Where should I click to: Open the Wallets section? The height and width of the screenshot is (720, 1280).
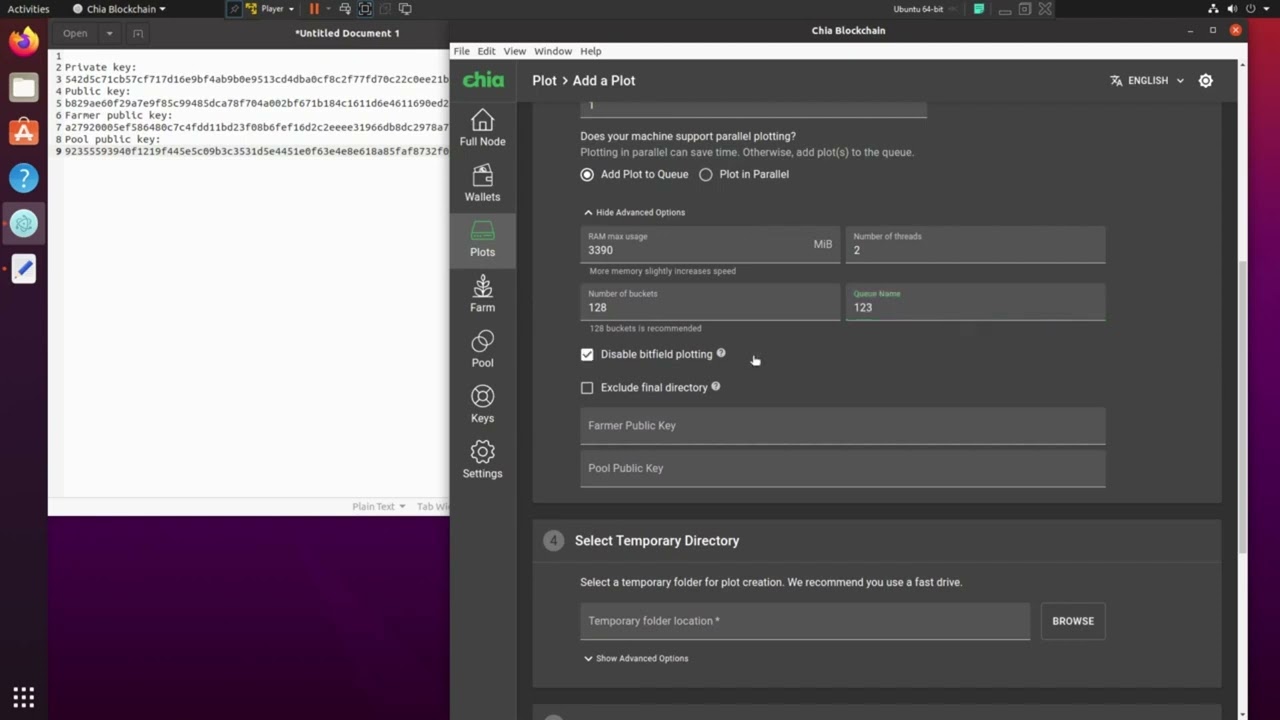482,183
